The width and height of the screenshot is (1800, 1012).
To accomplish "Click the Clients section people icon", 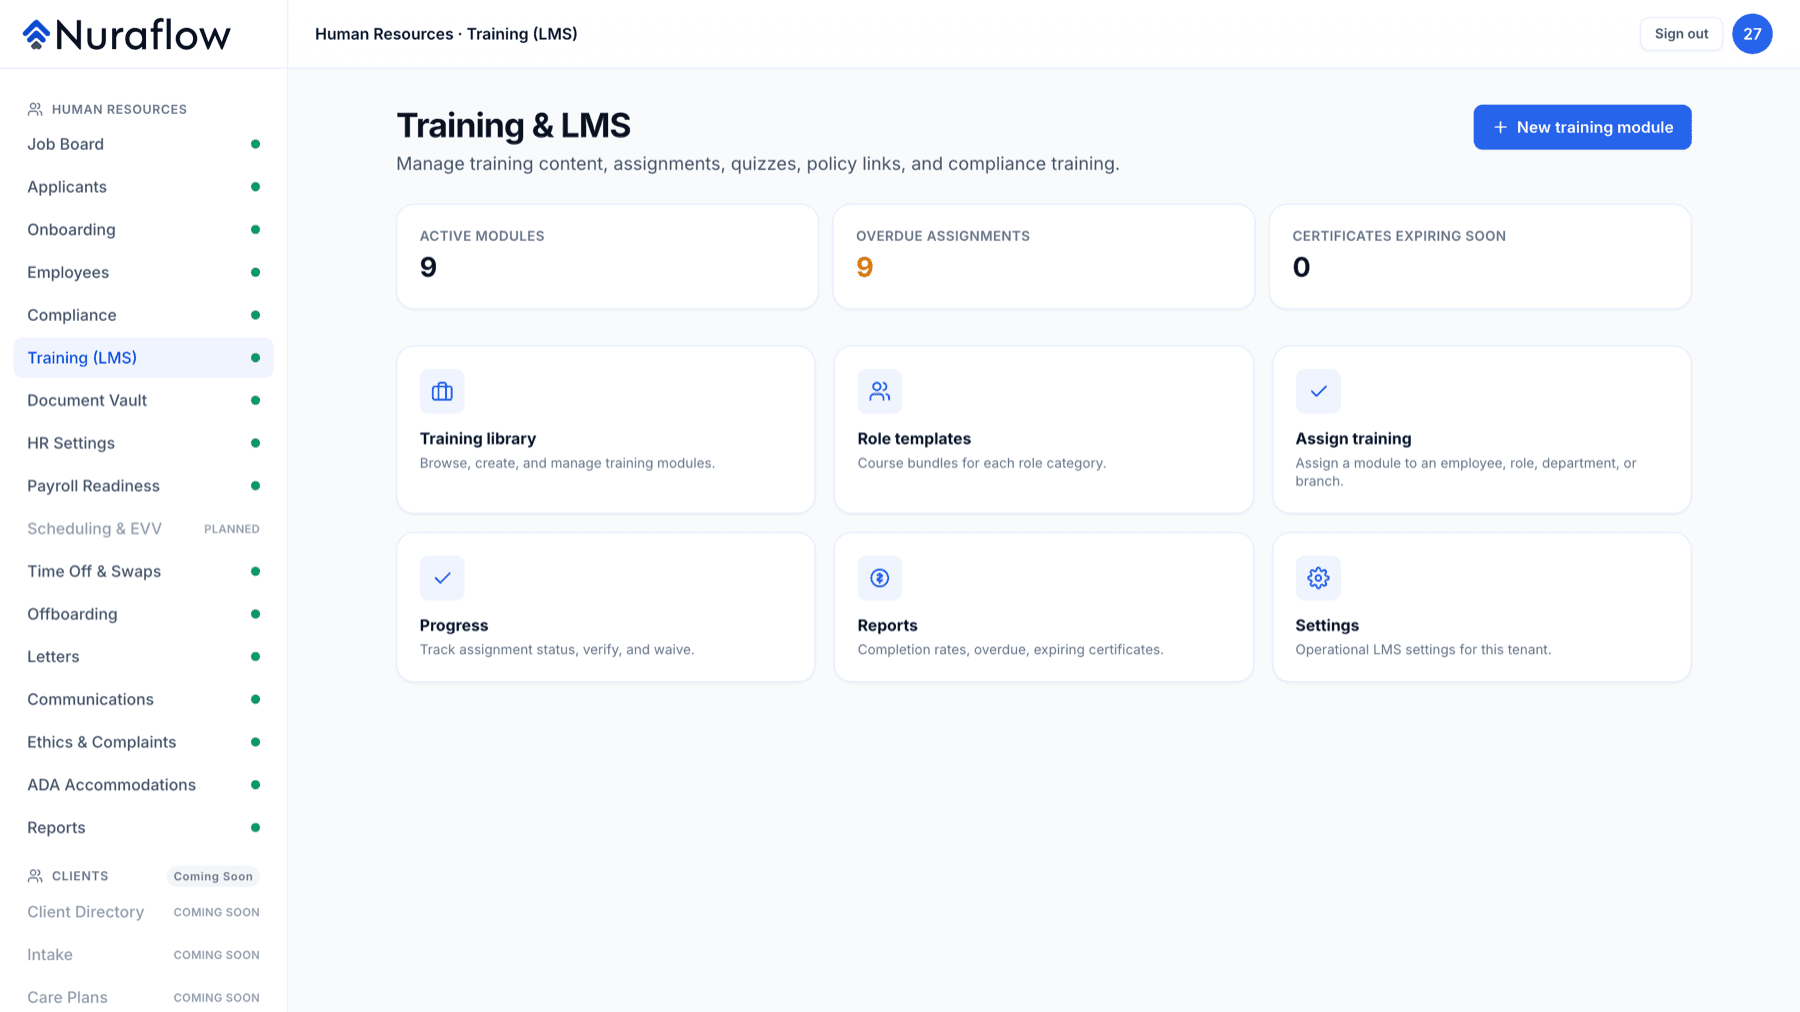I will (35, 876).
